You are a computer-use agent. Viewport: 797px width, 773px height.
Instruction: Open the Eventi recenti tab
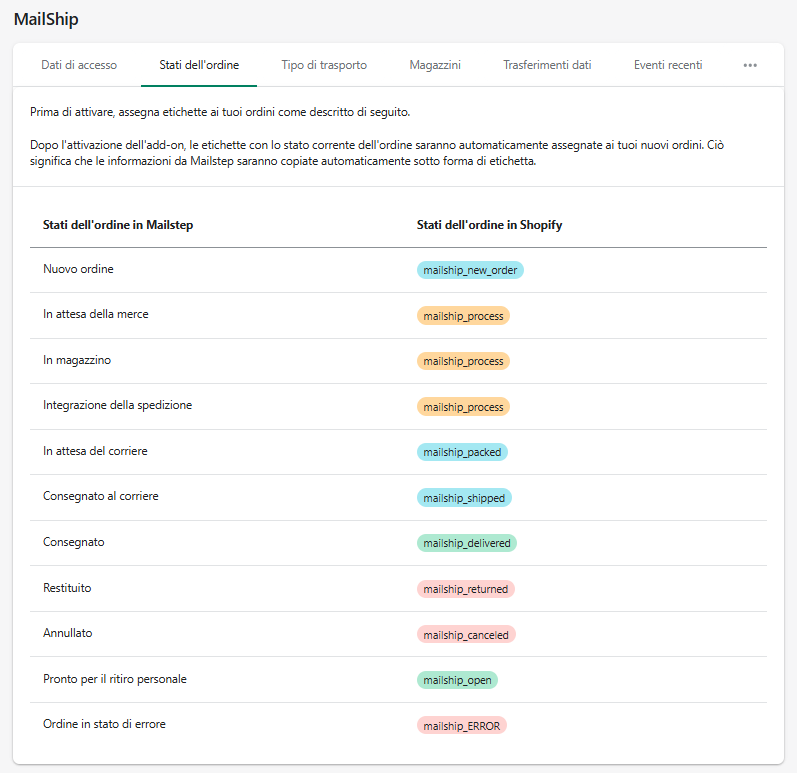pos(668,65)
